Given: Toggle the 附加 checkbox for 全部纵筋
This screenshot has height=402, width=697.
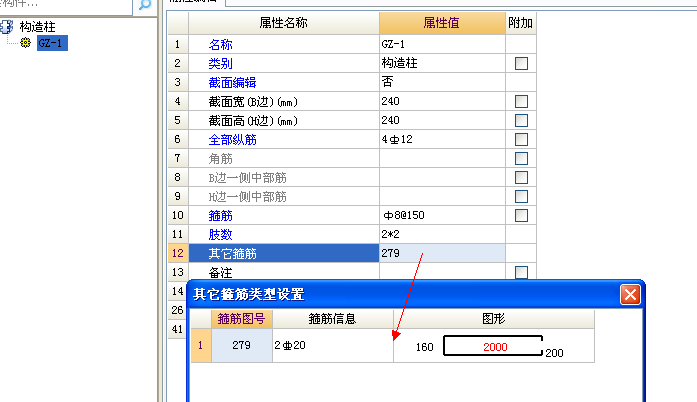Looking at the screenshot, I should pyautogui.click(x=521, y=140).
